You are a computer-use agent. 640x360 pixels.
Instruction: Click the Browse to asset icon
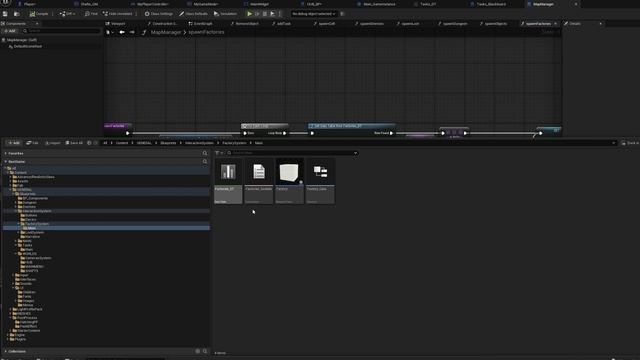pos(17,14)
